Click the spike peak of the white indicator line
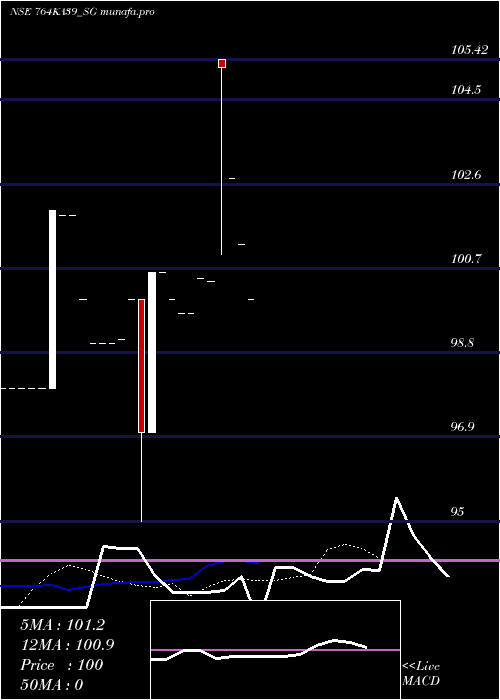 pos(396,498)
